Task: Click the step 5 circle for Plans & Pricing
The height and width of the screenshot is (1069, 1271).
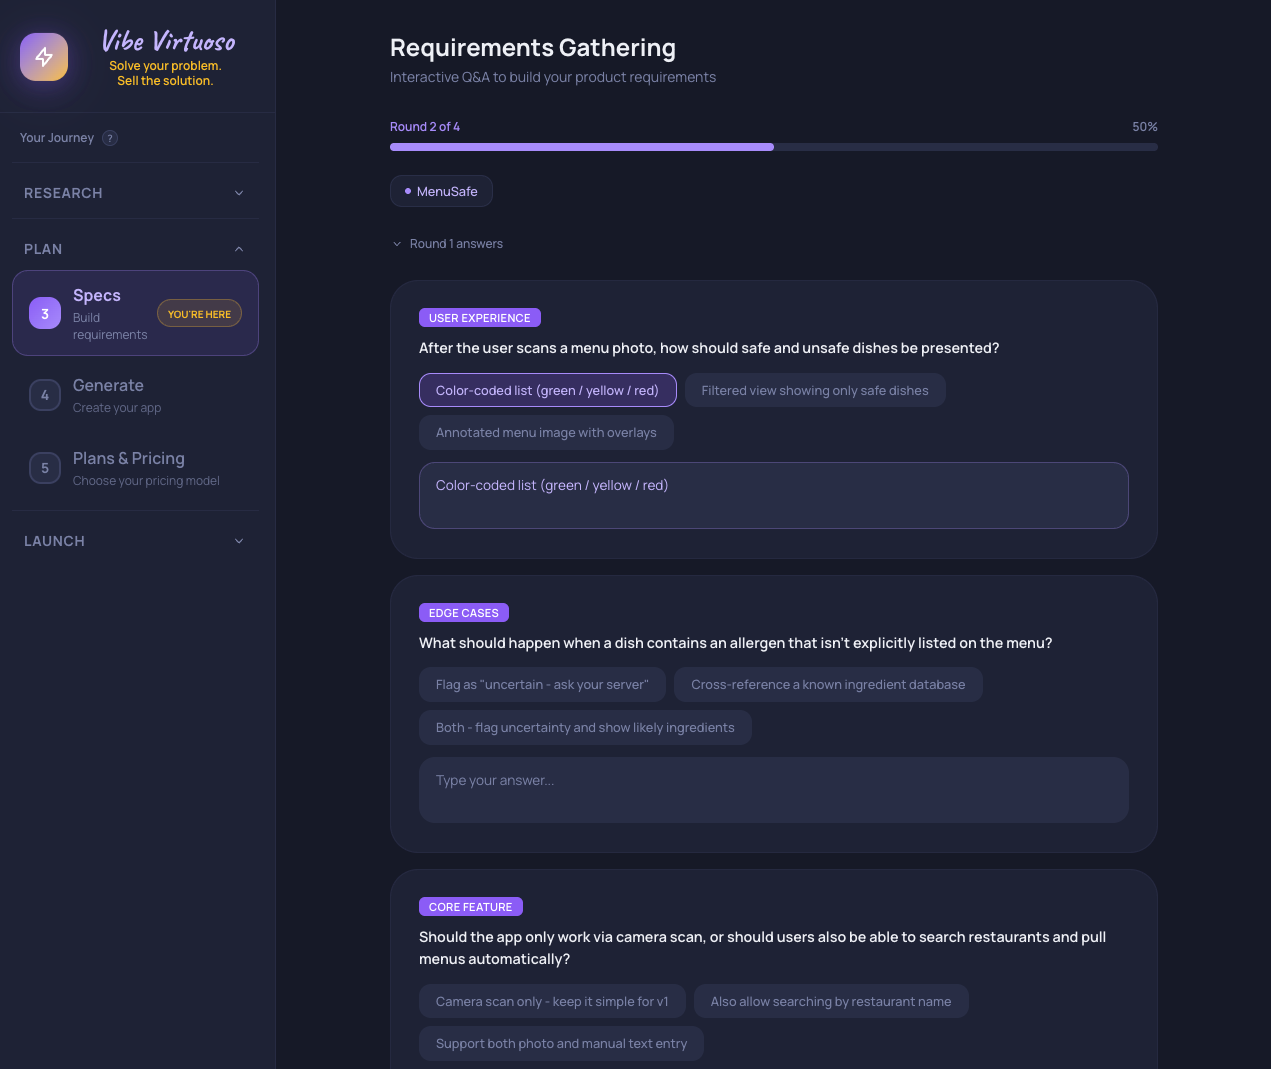Action: (44, 467)
